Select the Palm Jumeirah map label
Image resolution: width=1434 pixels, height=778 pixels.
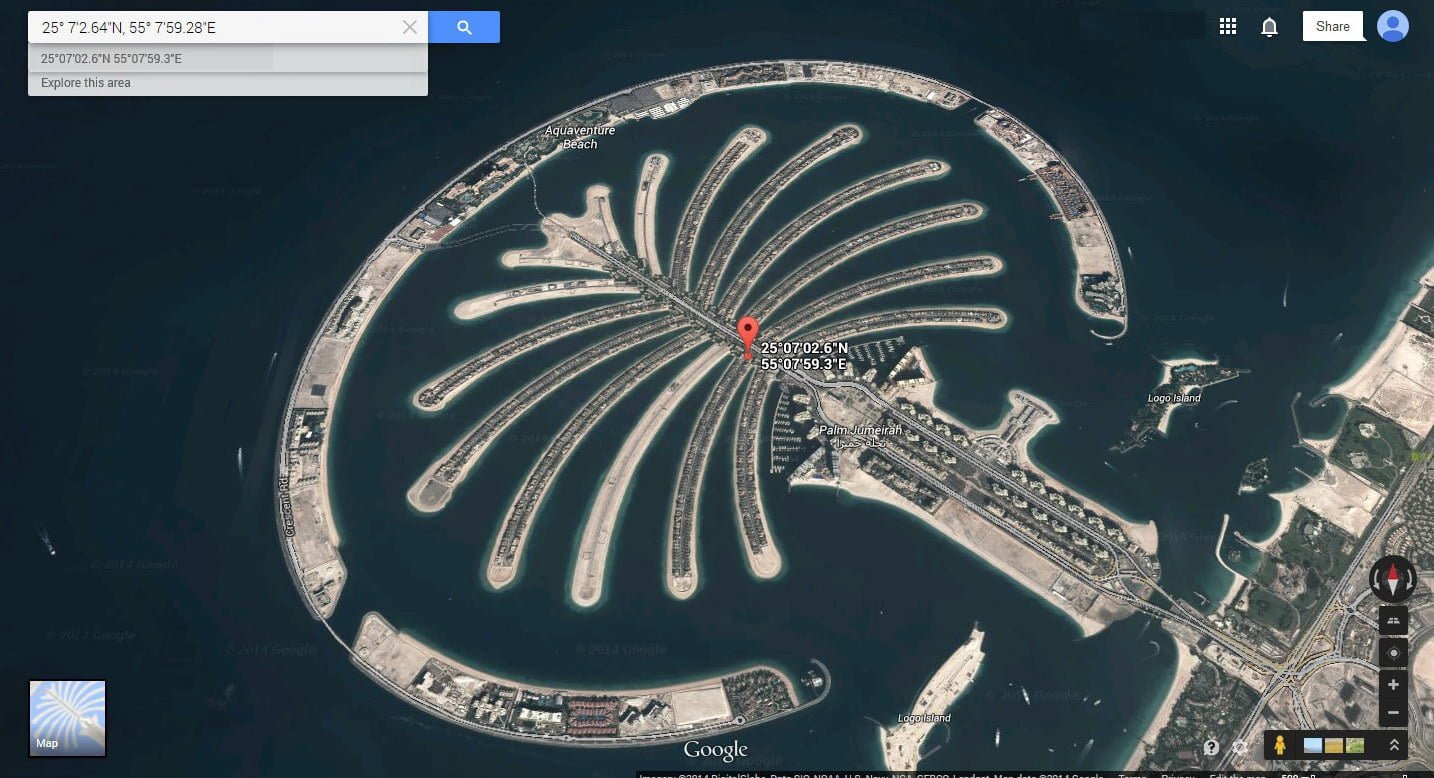click(x=860, y=431)
